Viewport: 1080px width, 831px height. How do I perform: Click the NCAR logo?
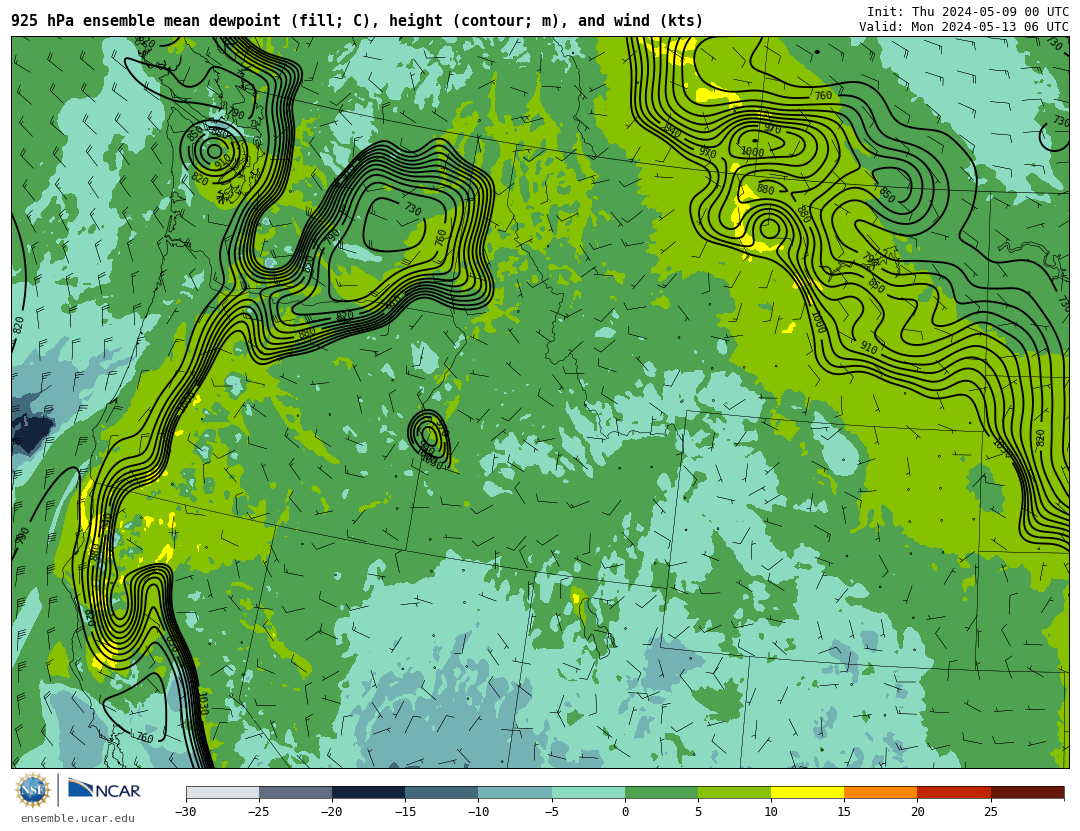[x=104, y=790]
